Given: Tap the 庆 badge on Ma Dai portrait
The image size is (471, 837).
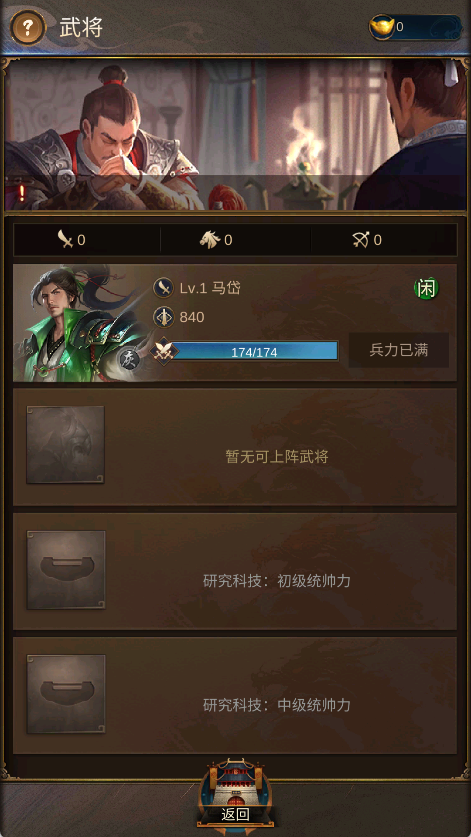Looking at the screenshot, I should [x=129, y=359].
